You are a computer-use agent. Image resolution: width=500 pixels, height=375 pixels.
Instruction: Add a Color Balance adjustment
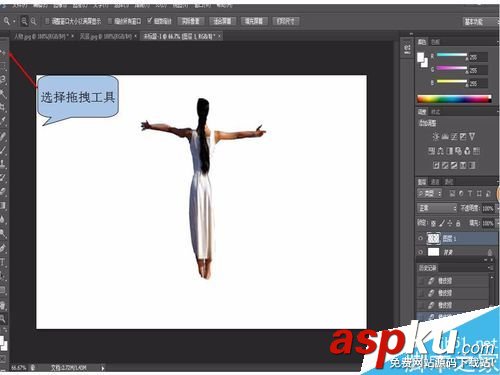click(x=441, y=151)
